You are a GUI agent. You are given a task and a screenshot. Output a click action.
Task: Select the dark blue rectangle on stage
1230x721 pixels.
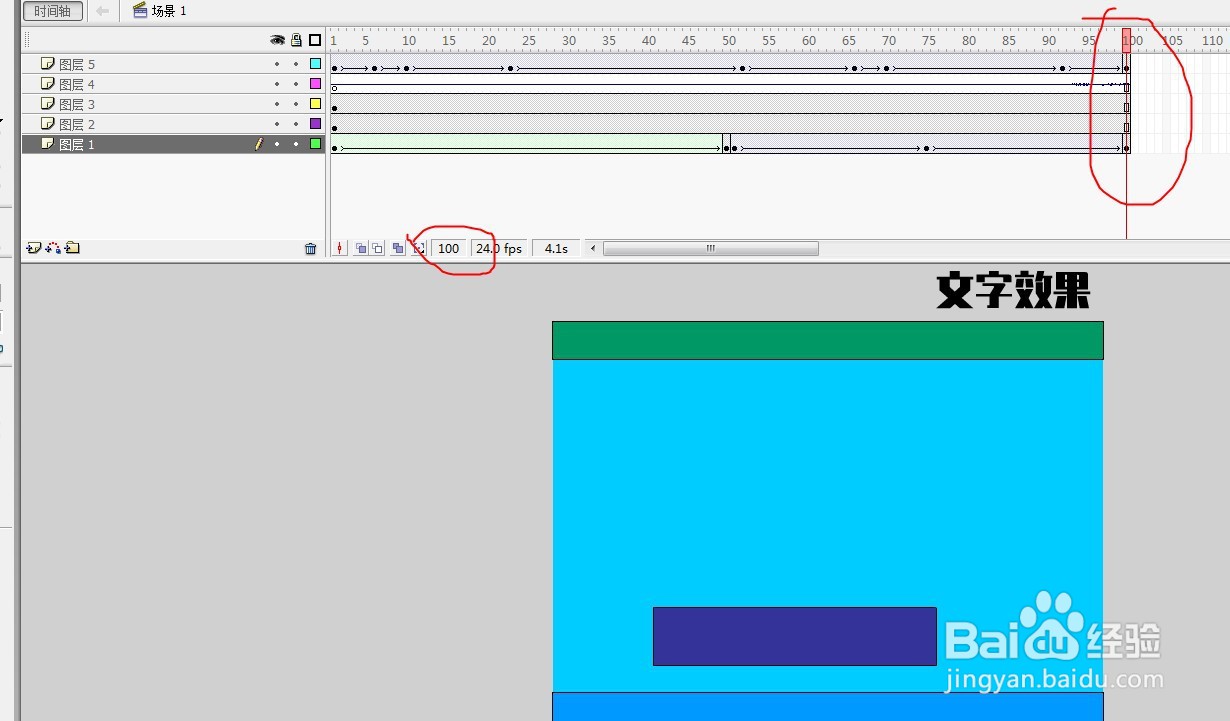point(795,636)
